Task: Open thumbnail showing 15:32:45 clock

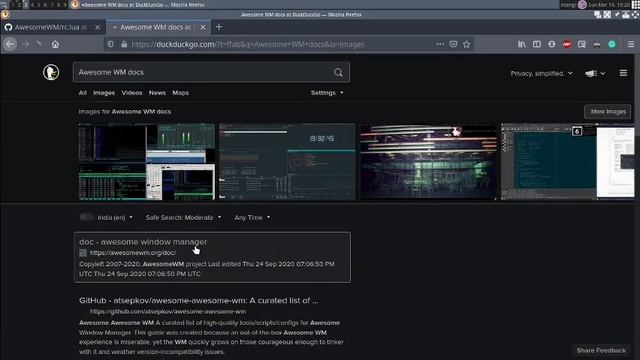Action: tap(287, 162)
